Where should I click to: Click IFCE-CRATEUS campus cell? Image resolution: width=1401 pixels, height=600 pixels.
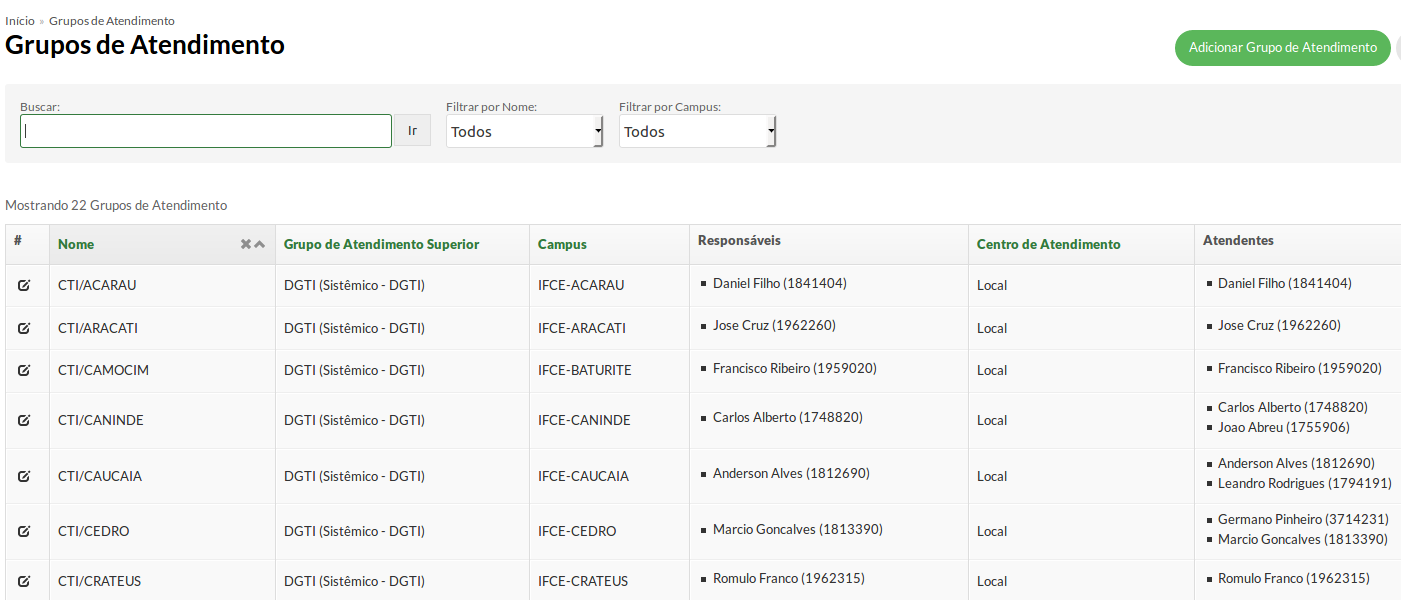pos(583,581)
